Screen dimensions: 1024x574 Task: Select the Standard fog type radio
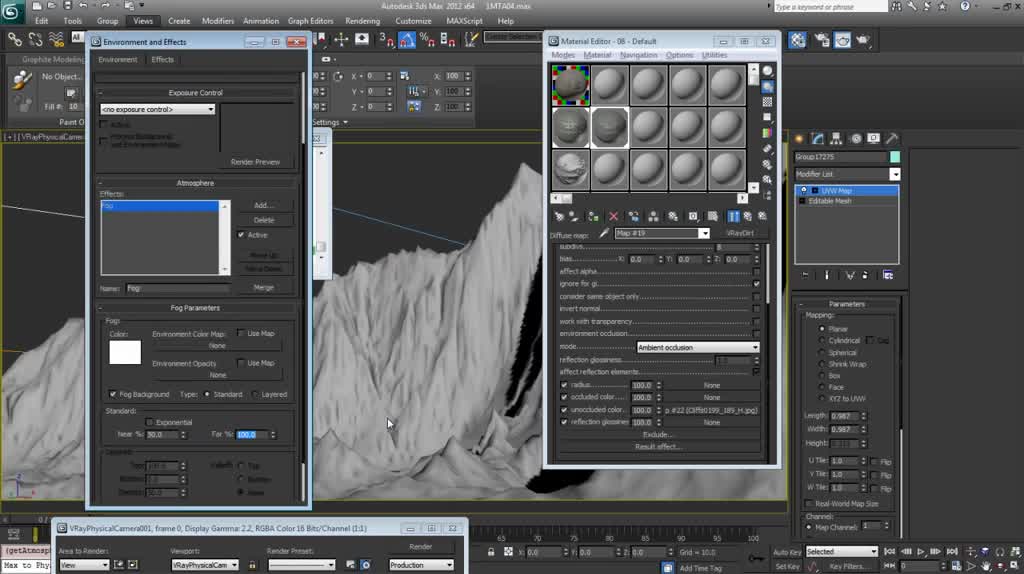[x=207, y=394]
